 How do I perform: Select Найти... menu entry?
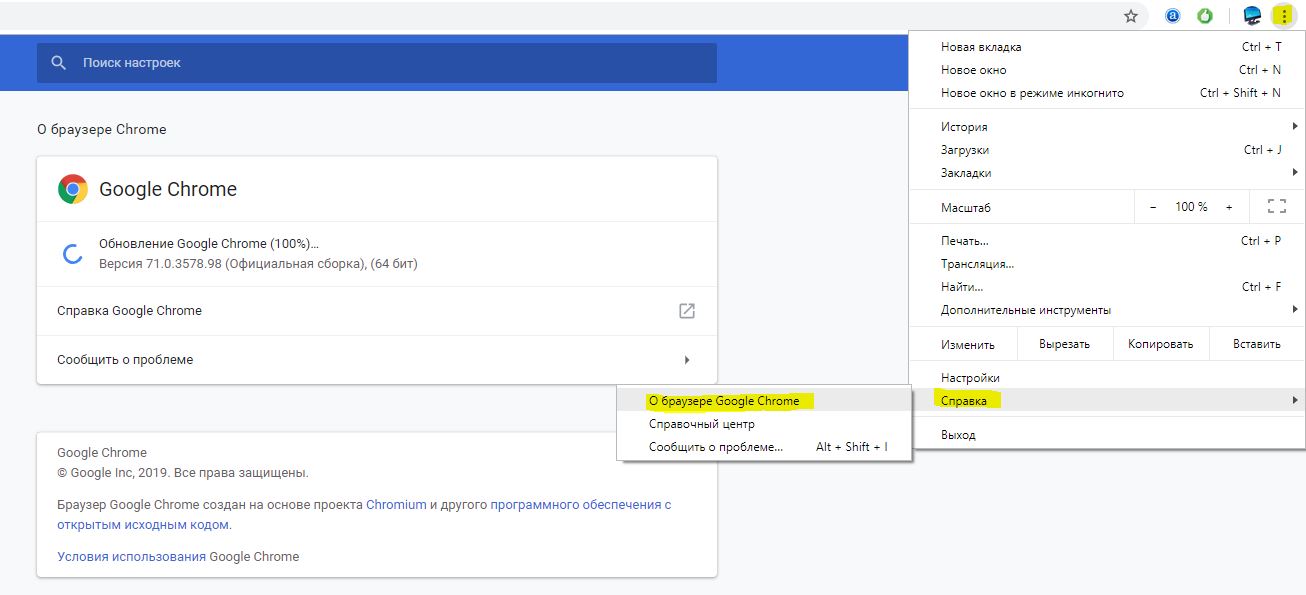(x=1107, y=287)
